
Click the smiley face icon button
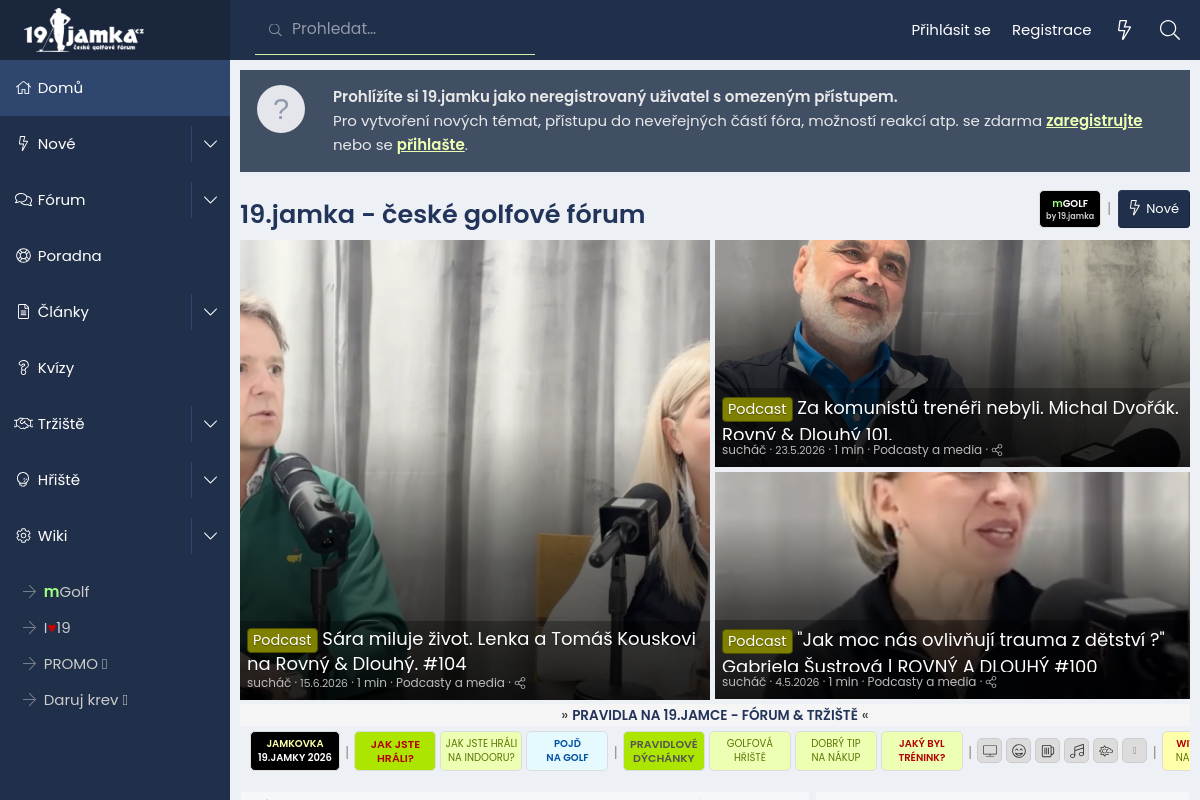pyautogui.click(x=1019, y=751)
